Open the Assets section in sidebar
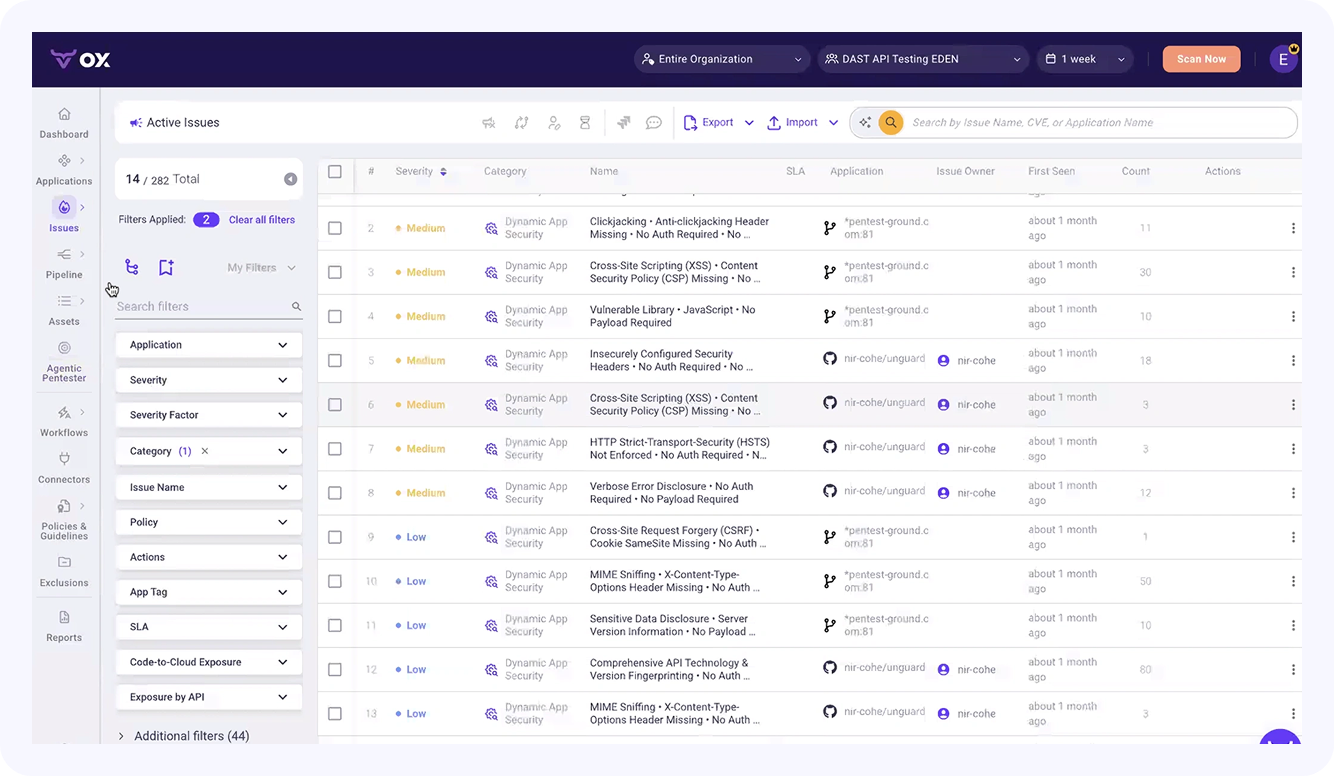Image resolution: width=1334 pixels, height=776 pixels. (x=64, y=311)
